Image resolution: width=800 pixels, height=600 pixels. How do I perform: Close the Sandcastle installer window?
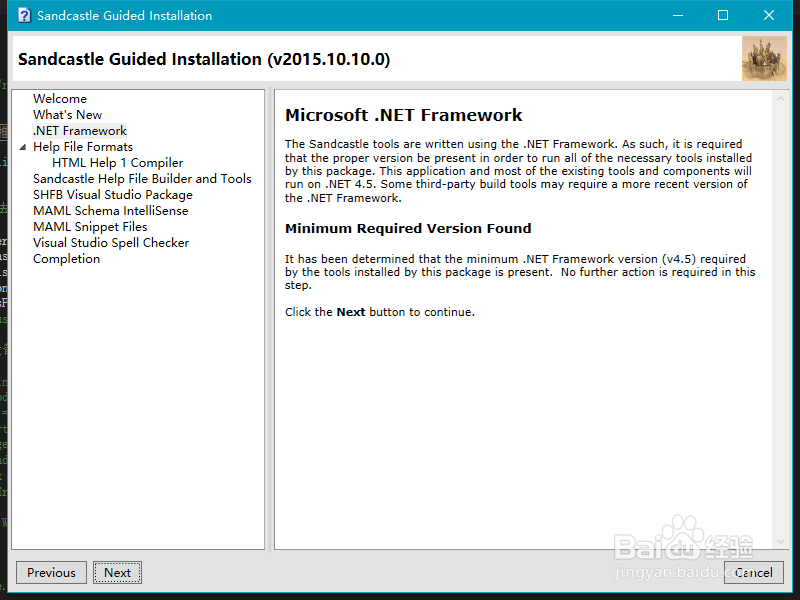click(x=769, y=15)
